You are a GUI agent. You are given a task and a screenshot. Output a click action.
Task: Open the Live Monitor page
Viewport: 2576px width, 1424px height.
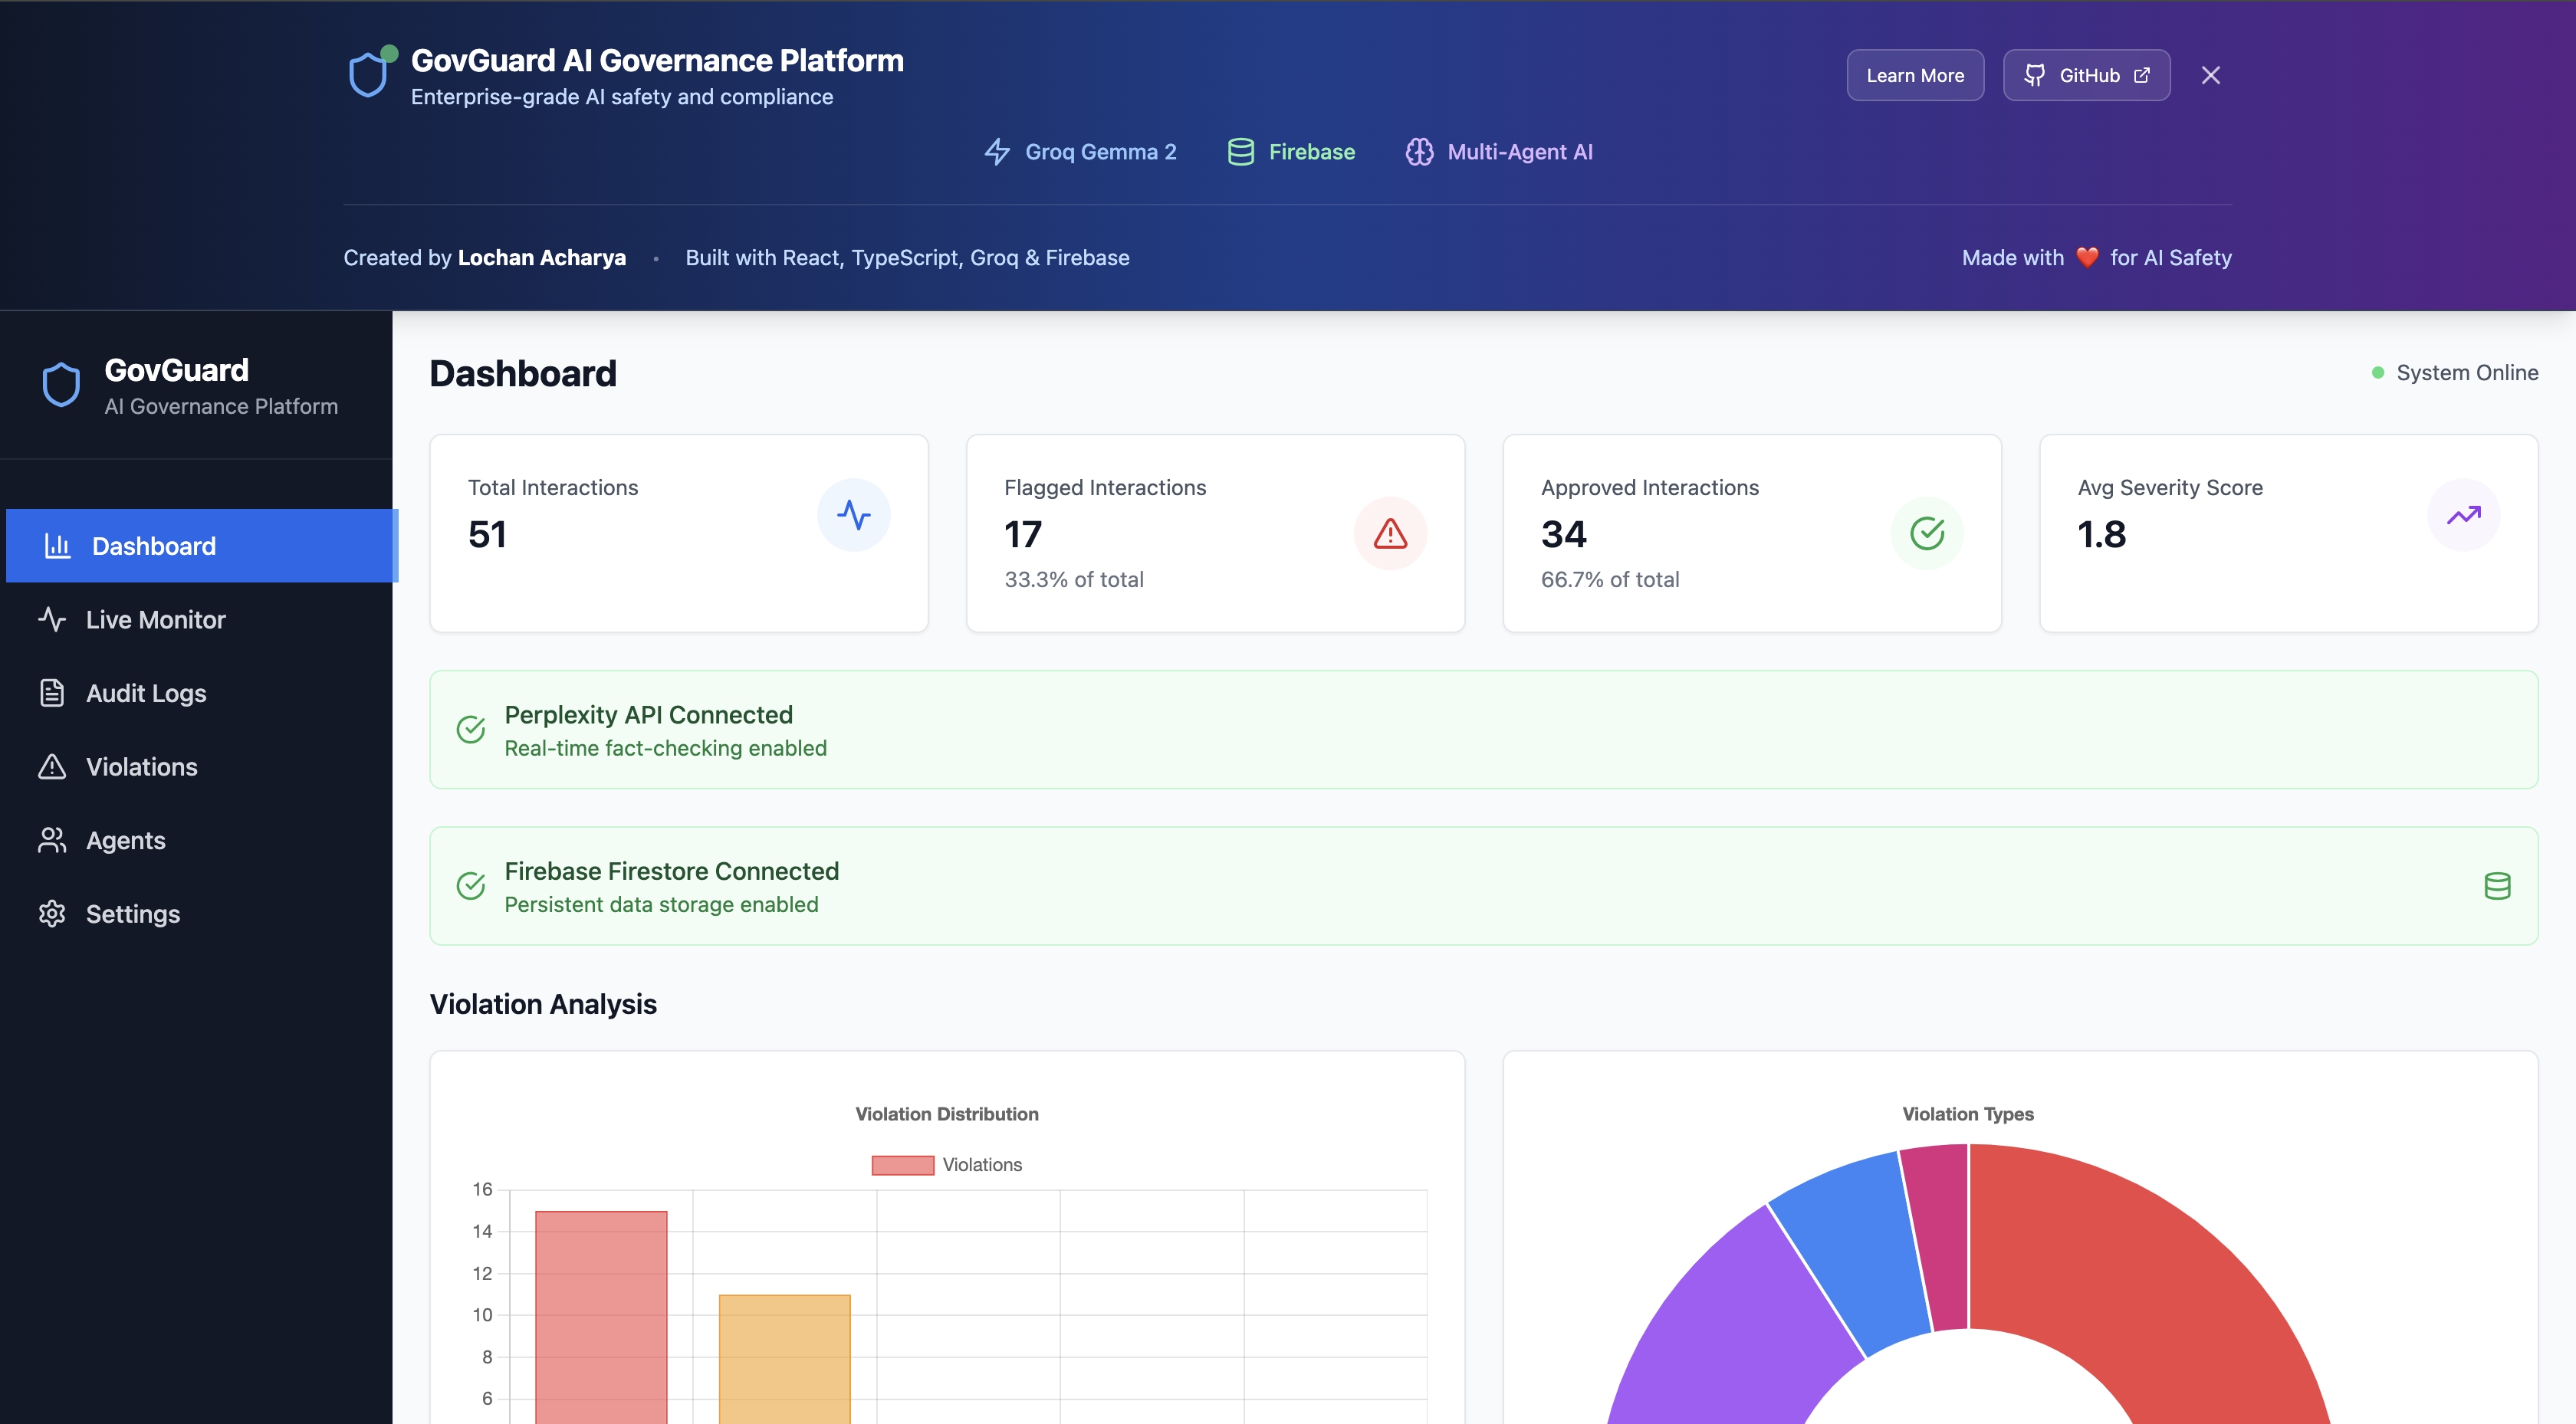click(155, 620)
